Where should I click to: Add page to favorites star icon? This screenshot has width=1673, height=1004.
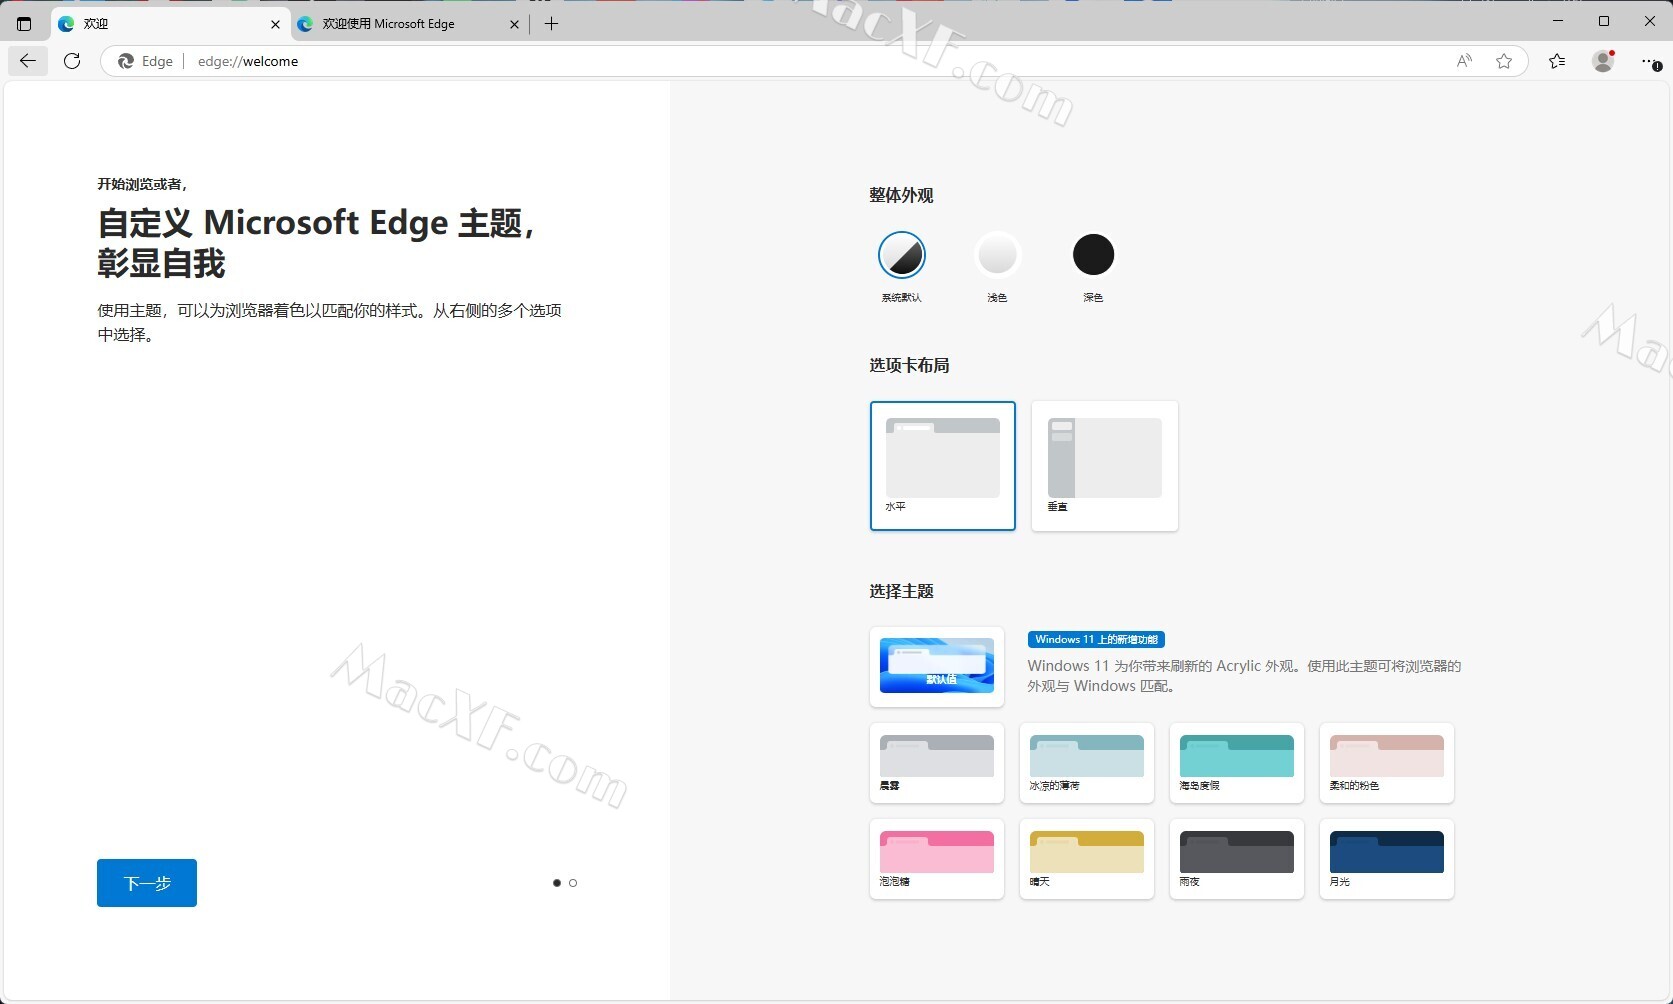click(1504, 61)
